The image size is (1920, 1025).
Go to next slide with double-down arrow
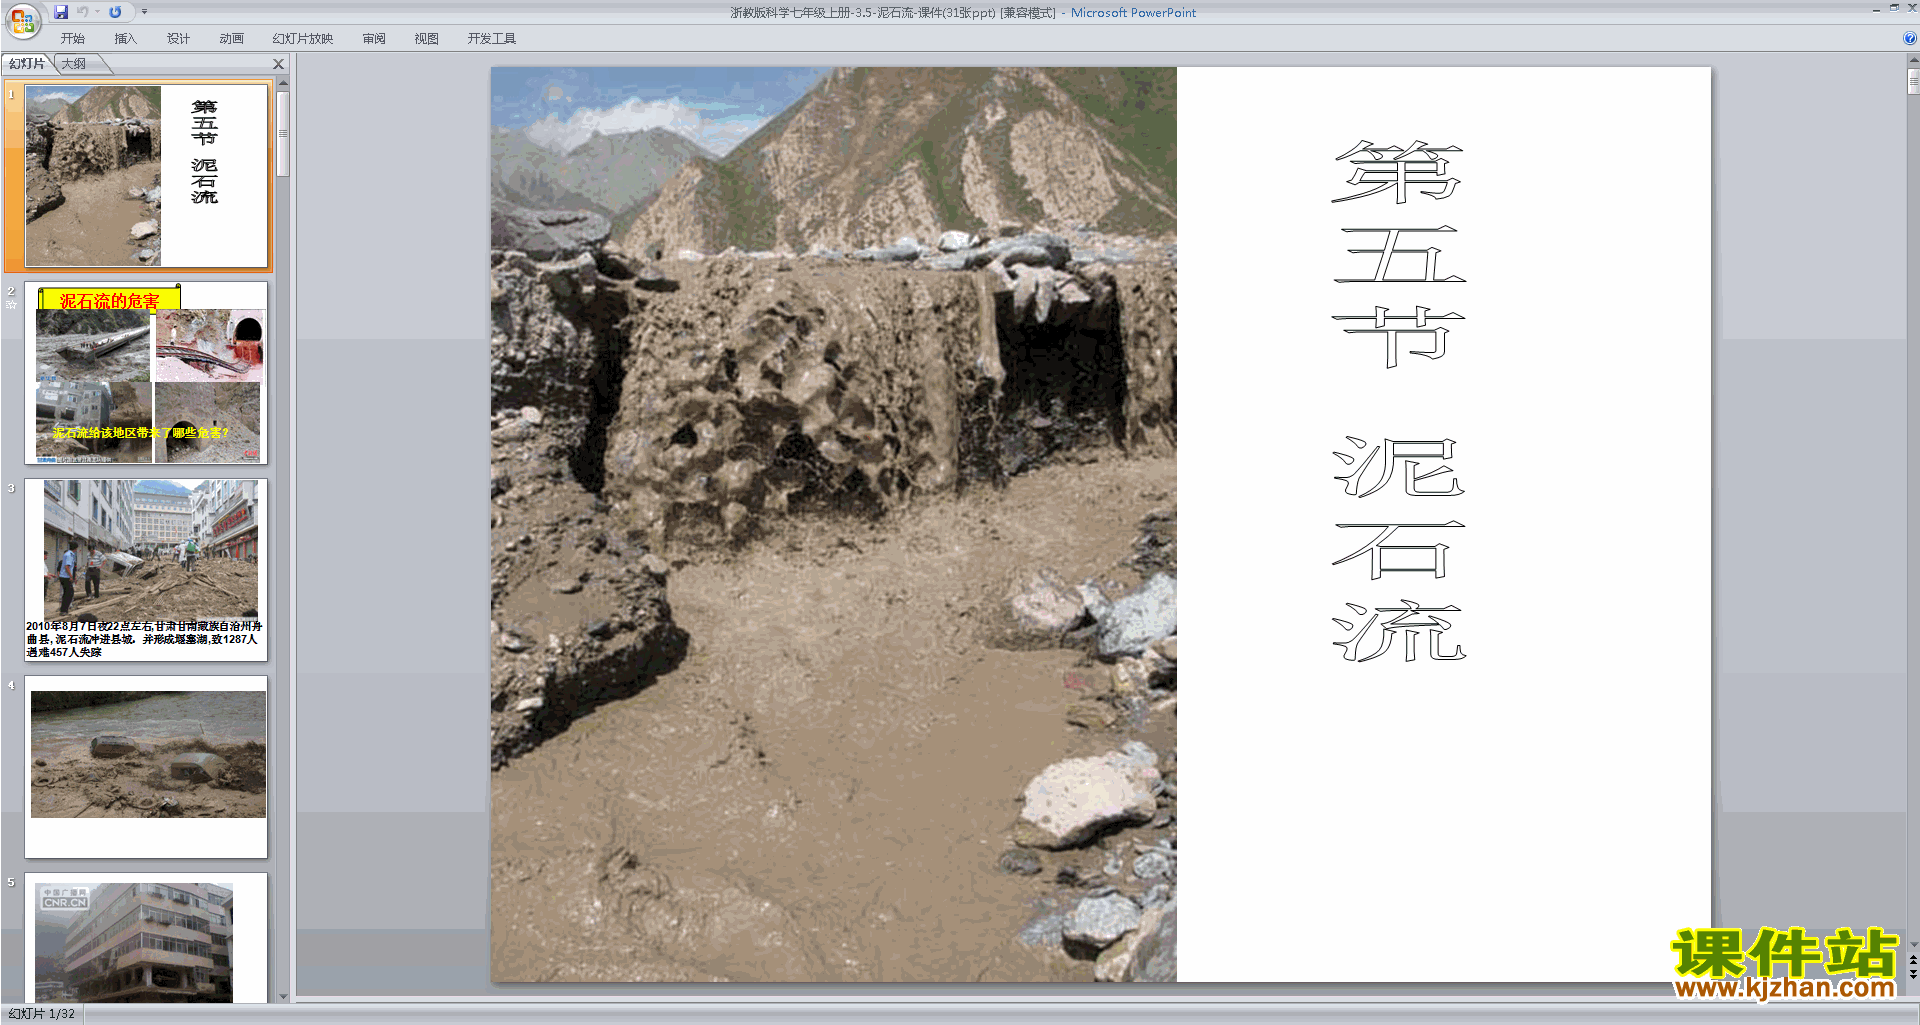1913,974
